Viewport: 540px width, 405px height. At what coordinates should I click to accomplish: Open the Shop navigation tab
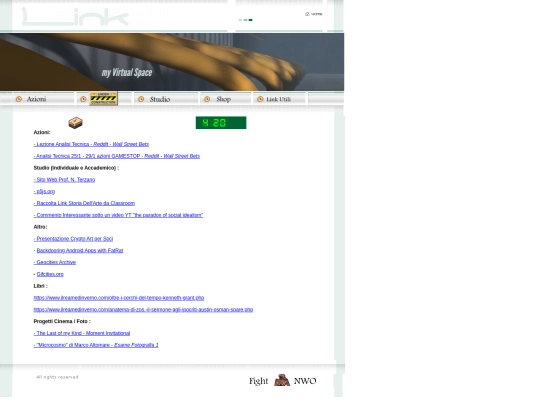coord(224,99)
